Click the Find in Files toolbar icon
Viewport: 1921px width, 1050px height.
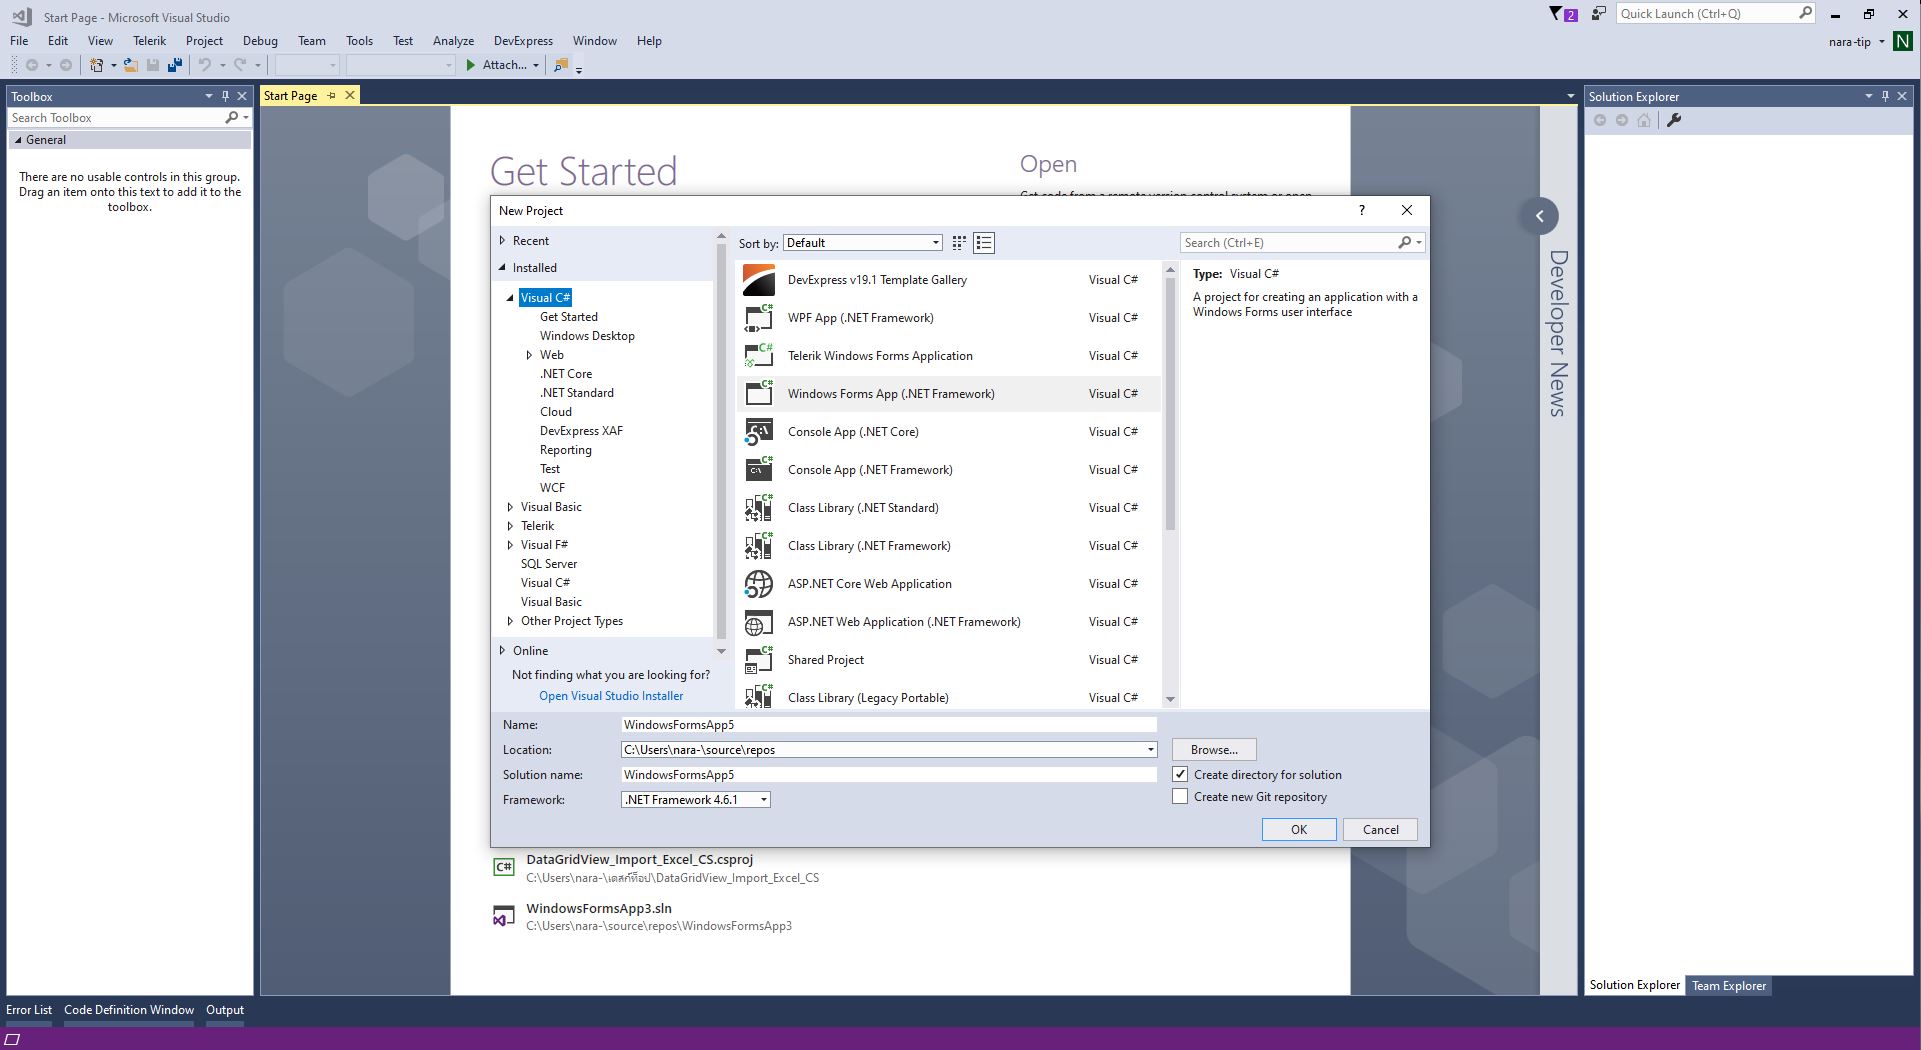561,65
